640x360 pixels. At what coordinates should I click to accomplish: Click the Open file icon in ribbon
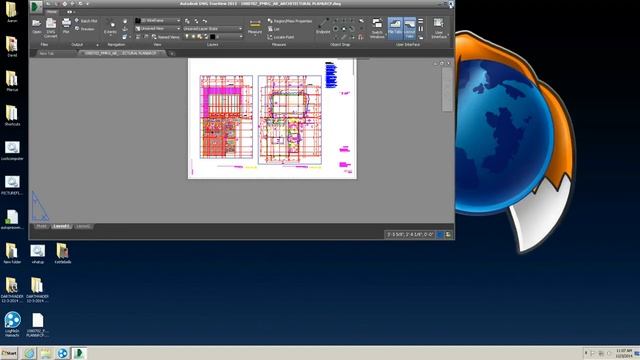(x=36, y=26)
